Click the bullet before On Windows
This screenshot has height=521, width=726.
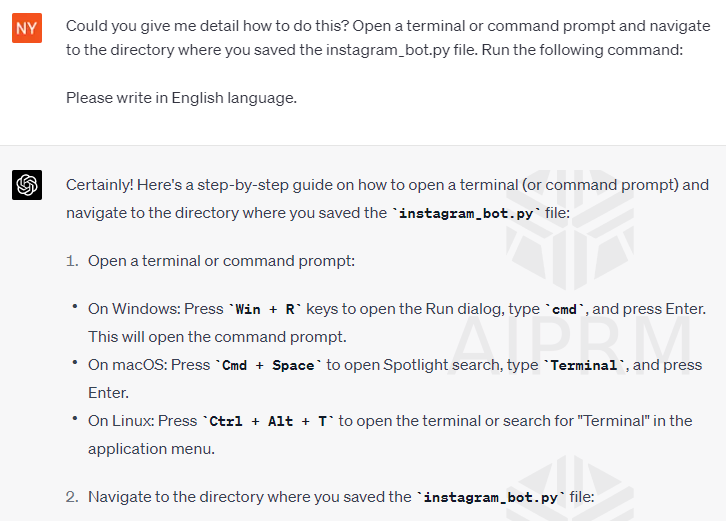tap(75, 306)
